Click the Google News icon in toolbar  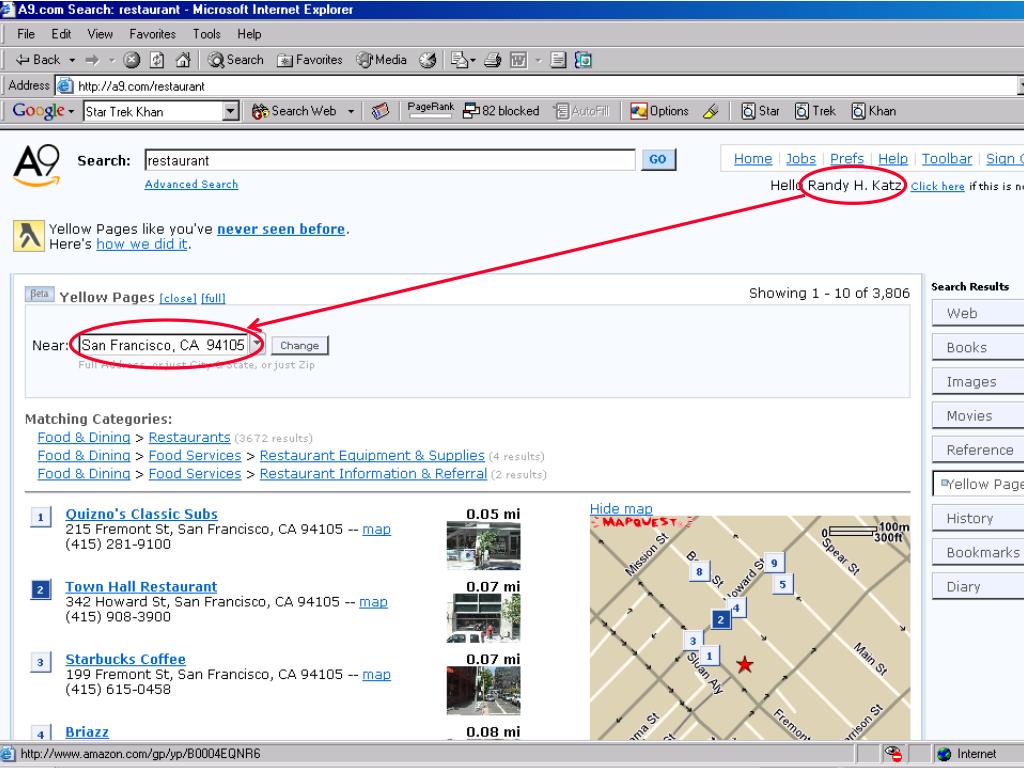[x=380, y=112]
